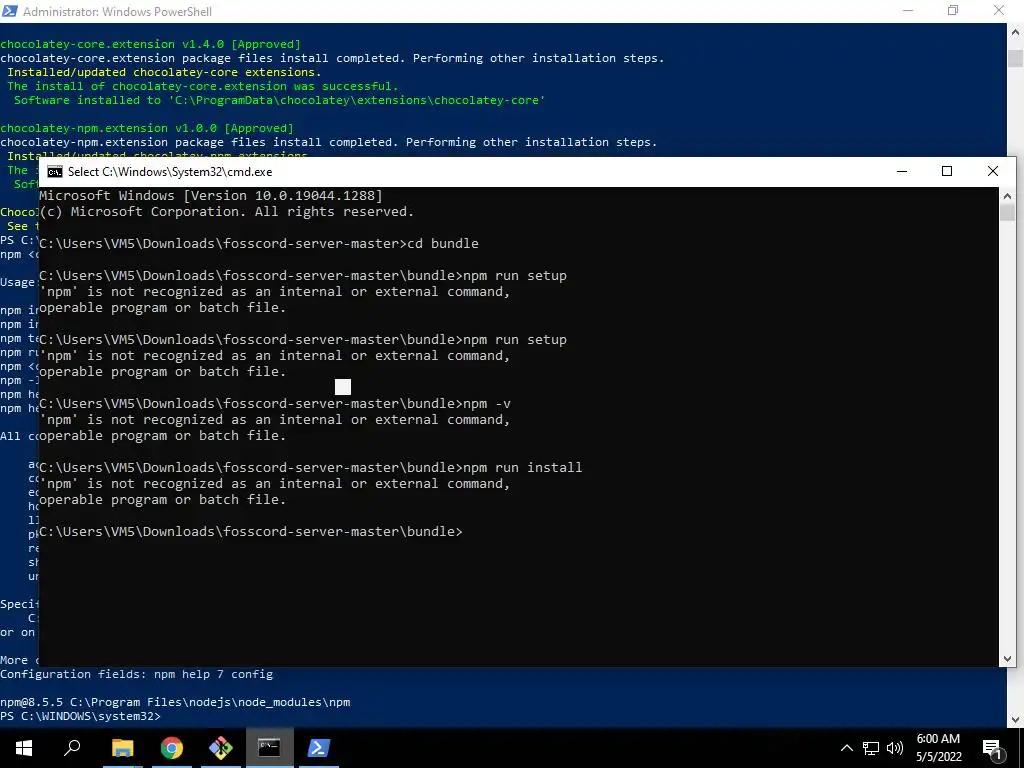Image resolution: width=1024 pixels, height=768 pixels.
Task: Click the cmd scrollbar thumb
Action: tap(1007, 213)
